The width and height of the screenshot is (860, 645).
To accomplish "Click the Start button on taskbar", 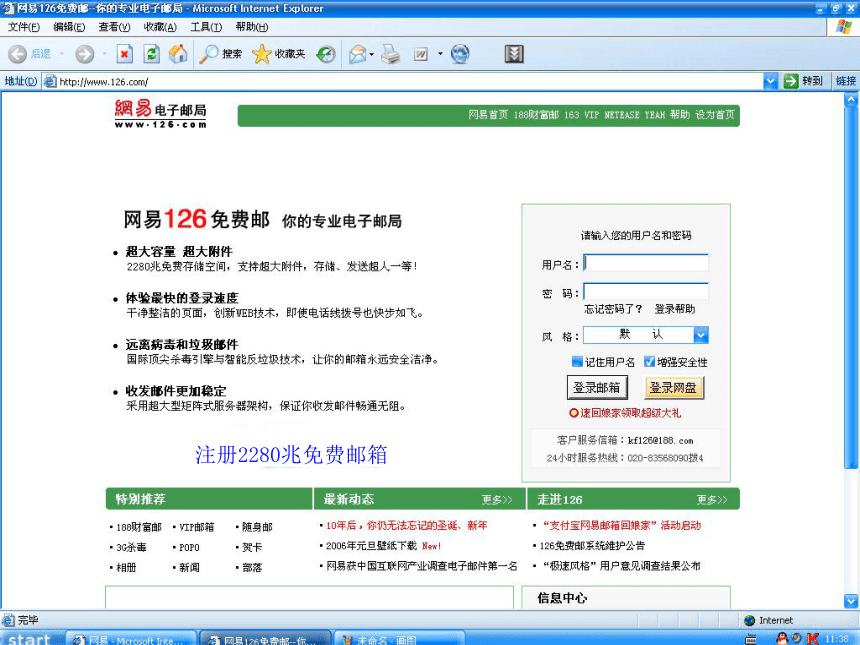I will click(30, 639).
